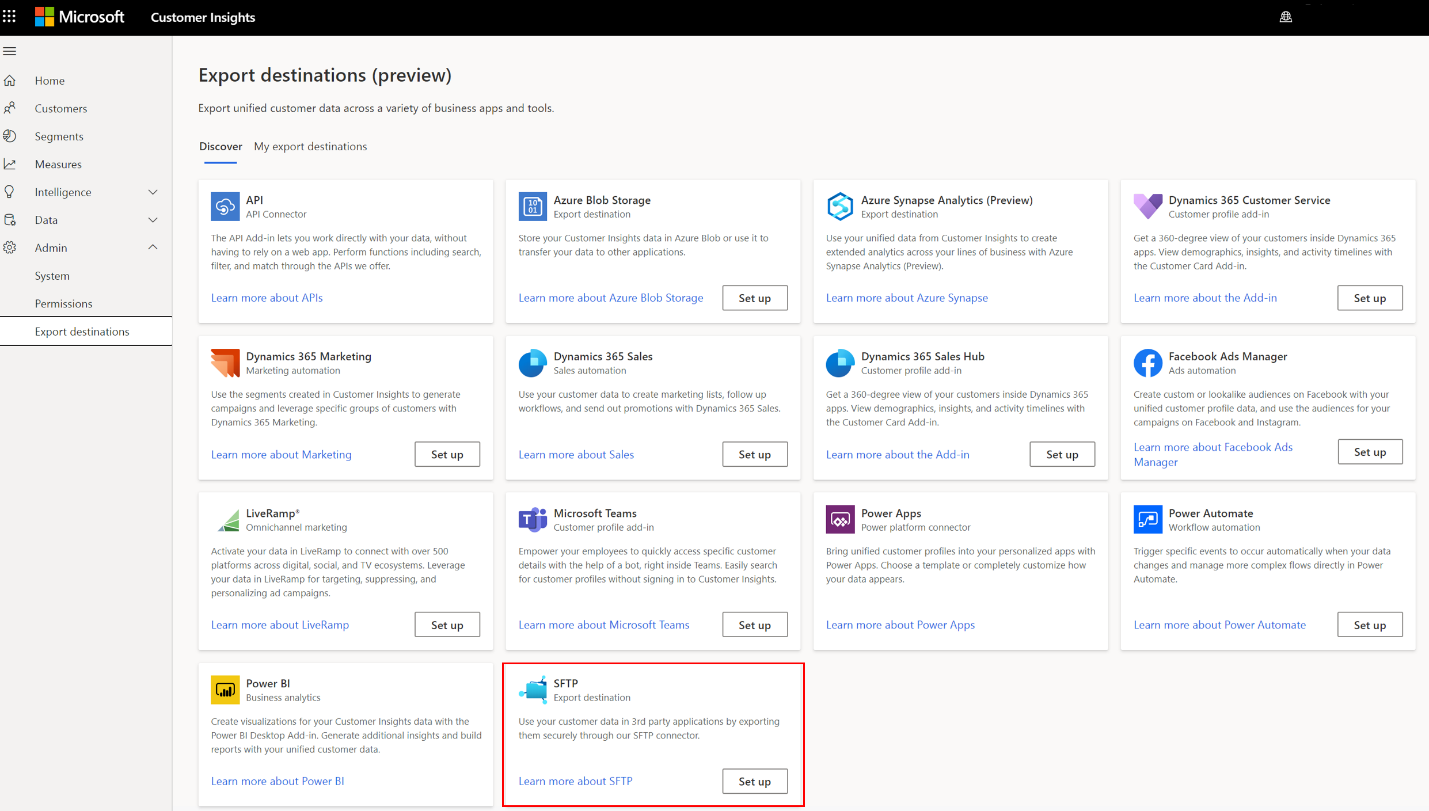
Task: Set up Dynamics 365 Sales
Action: point(754,454)
